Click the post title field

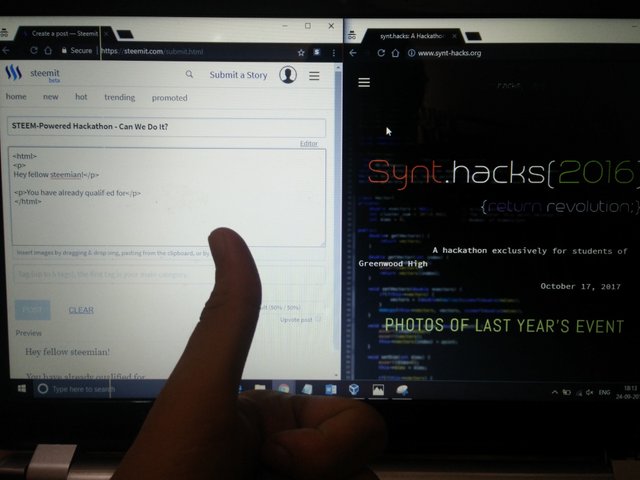(x=167, y=127)
